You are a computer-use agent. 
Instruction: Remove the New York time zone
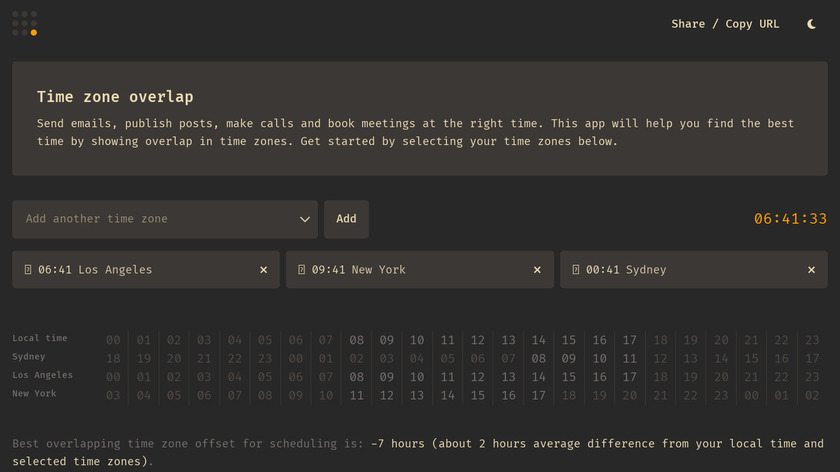537,270
